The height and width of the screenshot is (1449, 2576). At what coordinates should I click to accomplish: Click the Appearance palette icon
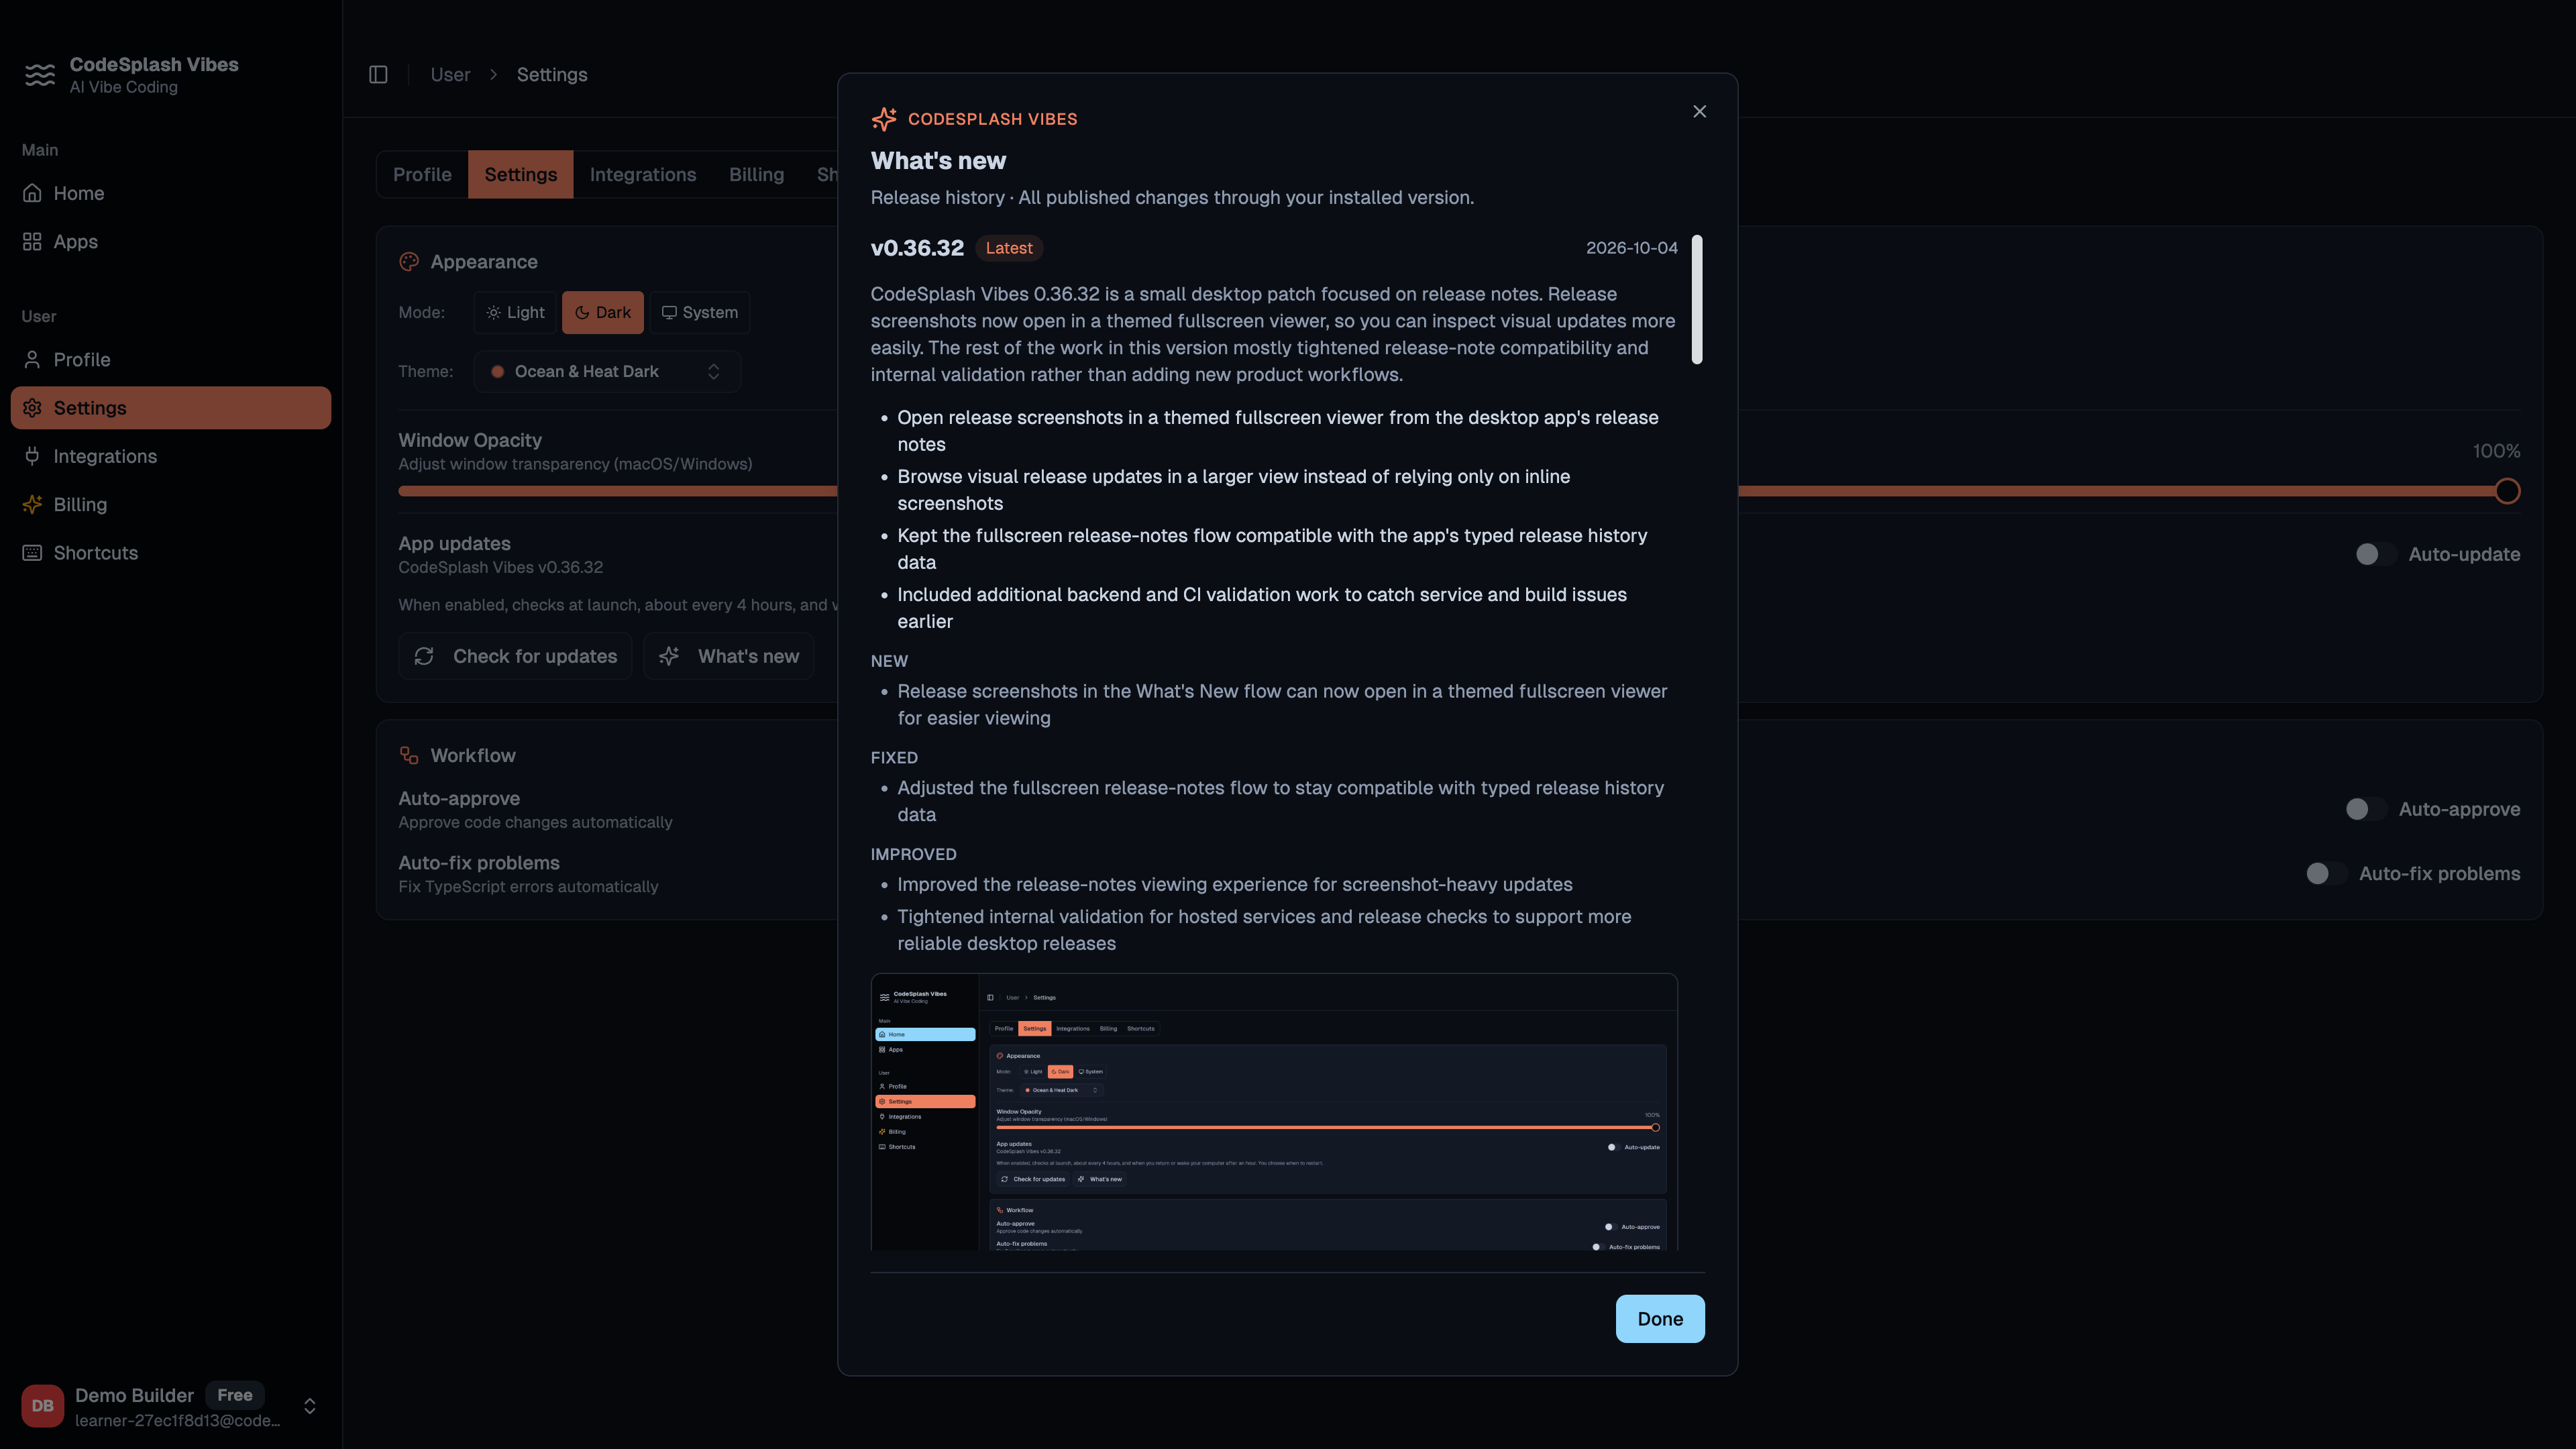pos(409,262)
